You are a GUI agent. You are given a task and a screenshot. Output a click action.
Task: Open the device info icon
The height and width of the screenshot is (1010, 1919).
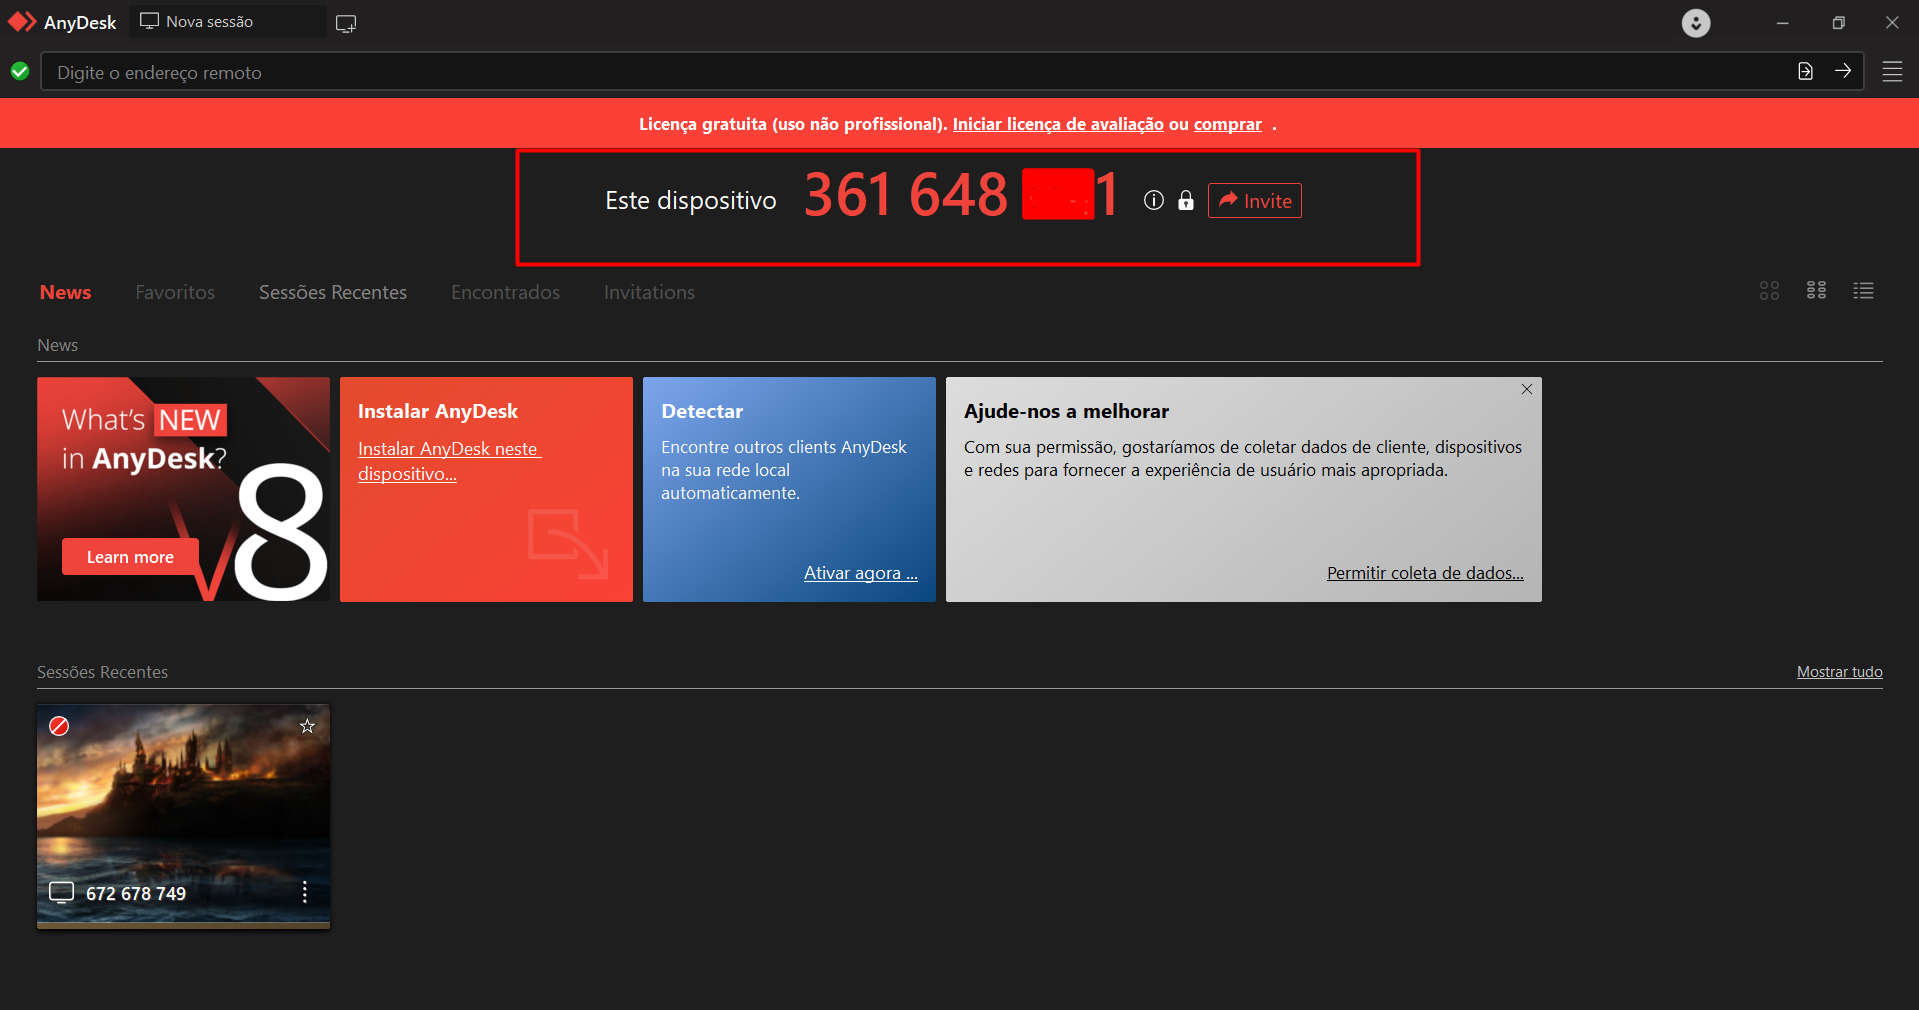1154,201
